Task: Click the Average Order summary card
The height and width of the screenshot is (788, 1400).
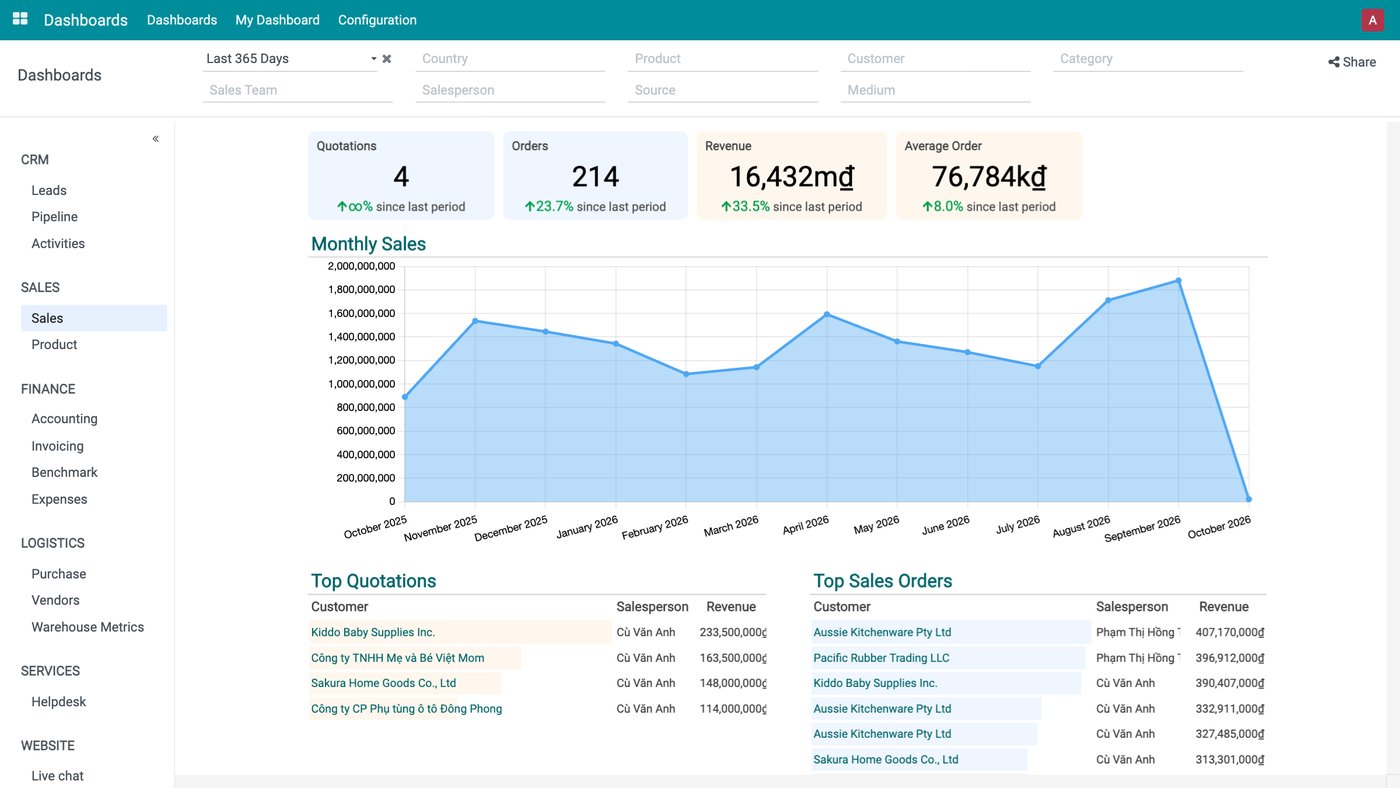Action: click(989, 176)
